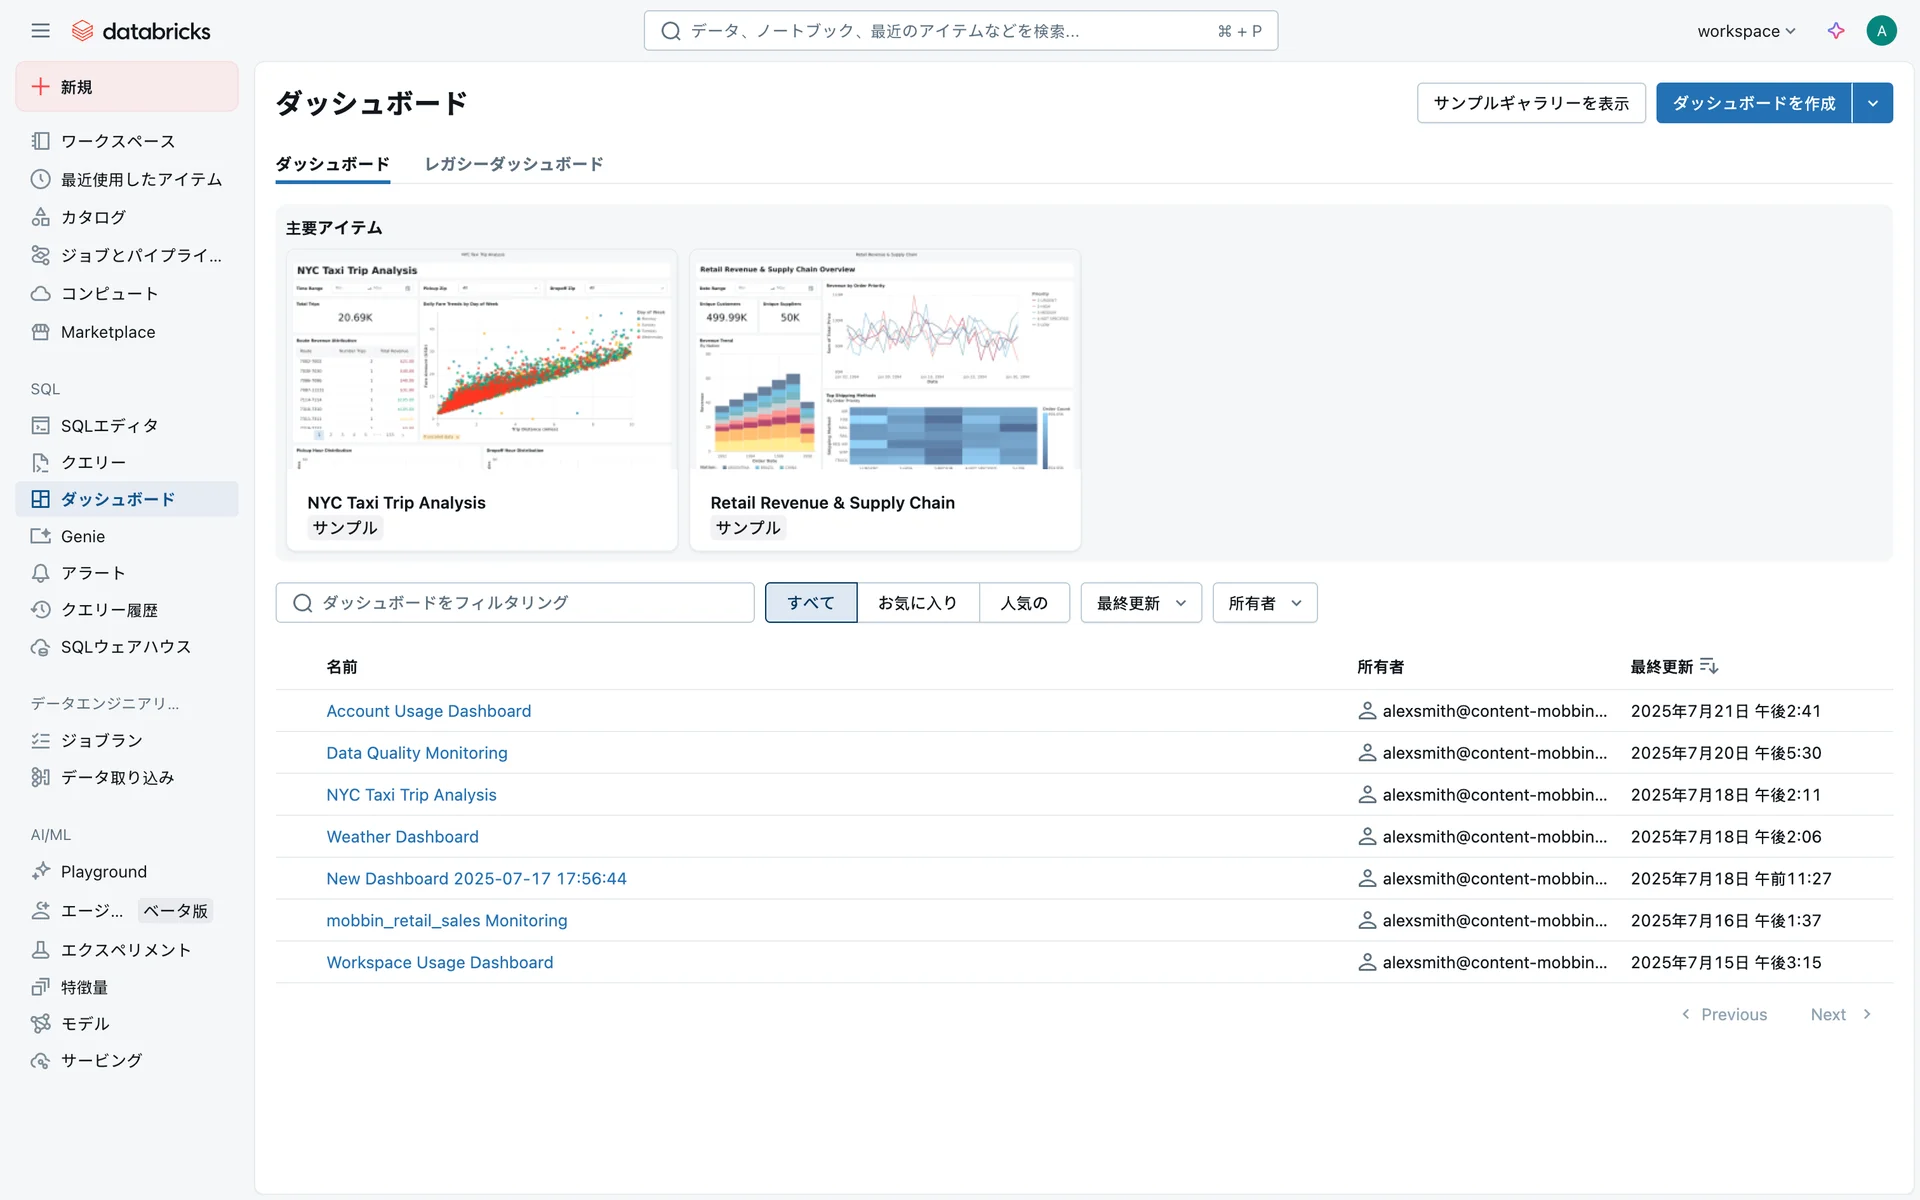Image resolution: width=1920 pixels, height=1200 pixels.
Task: Expand the 所有者 filter dropdown
Action: click(1264, 603)
